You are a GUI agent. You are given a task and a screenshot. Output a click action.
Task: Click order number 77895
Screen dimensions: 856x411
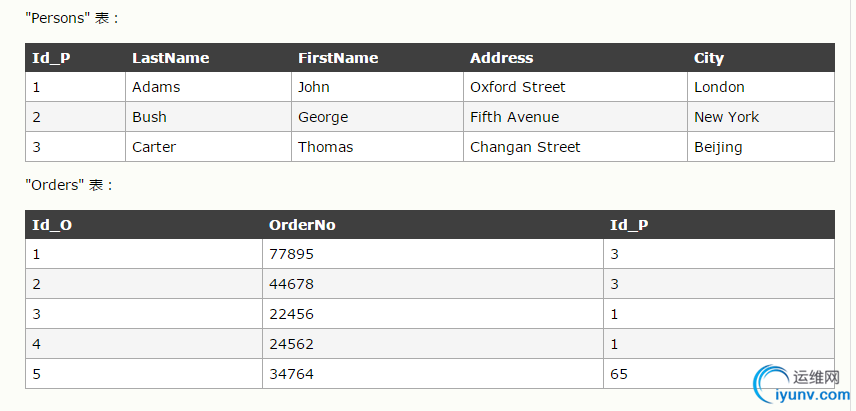coord(291,254)
